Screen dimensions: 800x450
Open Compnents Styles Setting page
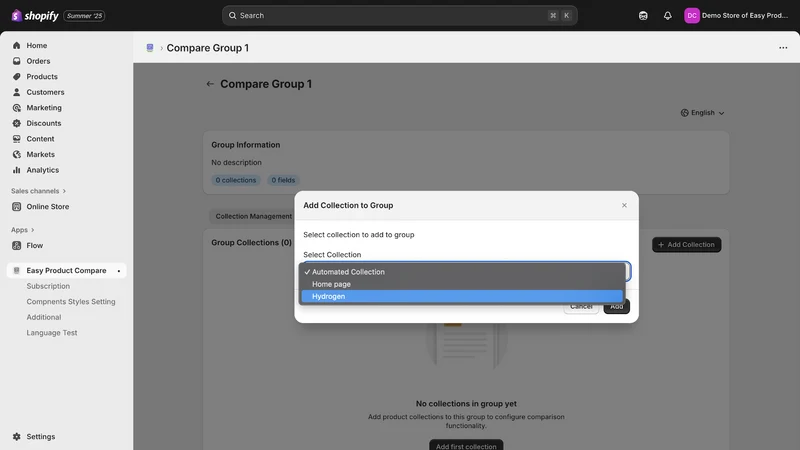tap(71, 302)
